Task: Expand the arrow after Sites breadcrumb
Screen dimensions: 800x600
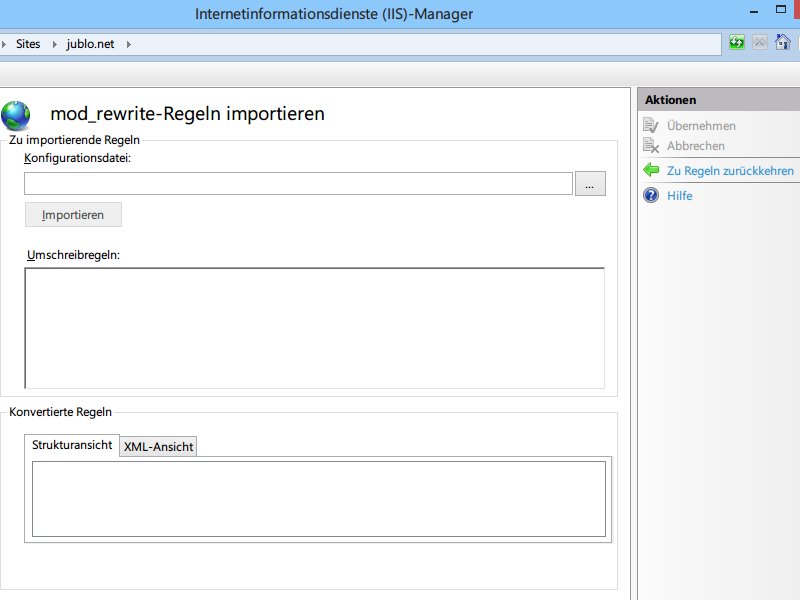Action: tap(55, 44)
